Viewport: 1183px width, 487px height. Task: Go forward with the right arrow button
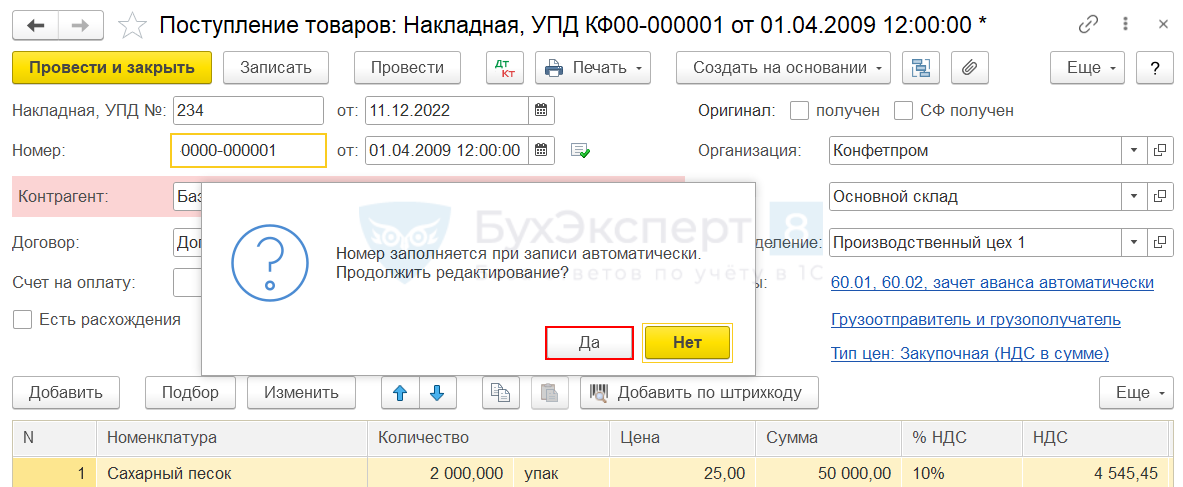[x=80, y=25]
